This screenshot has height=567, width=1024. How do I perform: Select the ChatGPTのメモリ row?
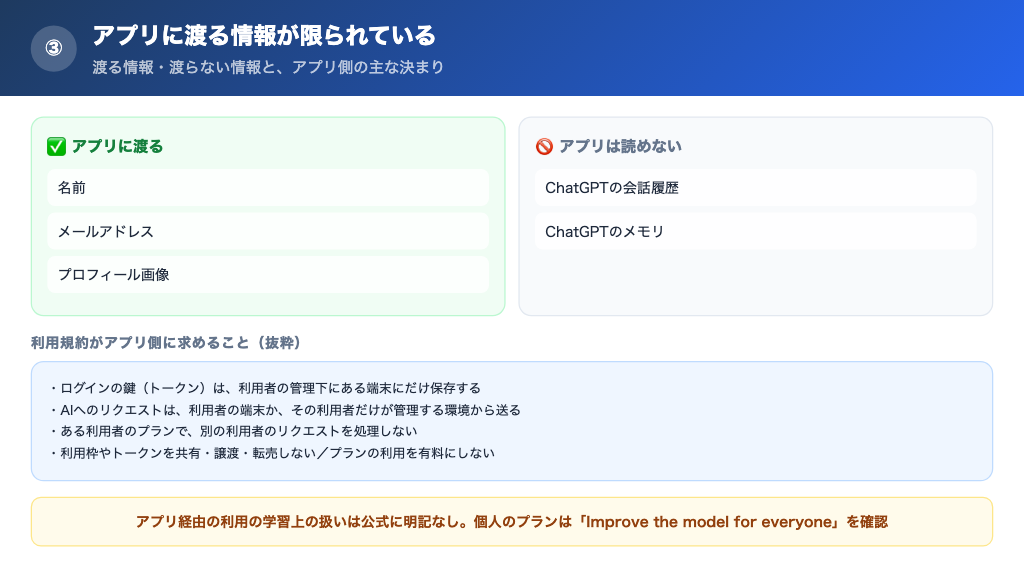tap(756, 231)
